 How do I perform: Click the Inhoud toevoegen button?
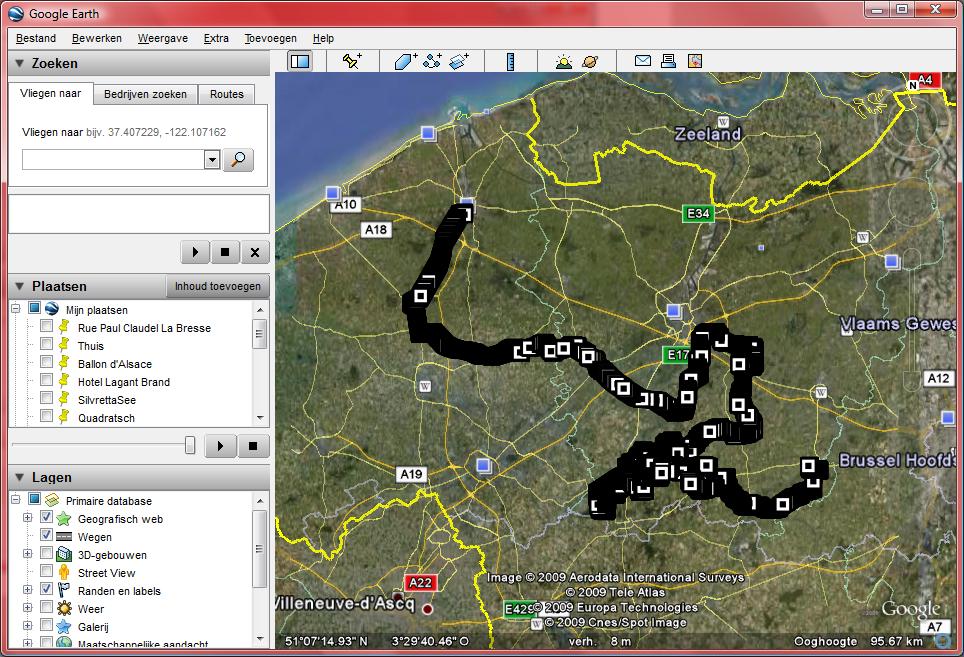218,286
